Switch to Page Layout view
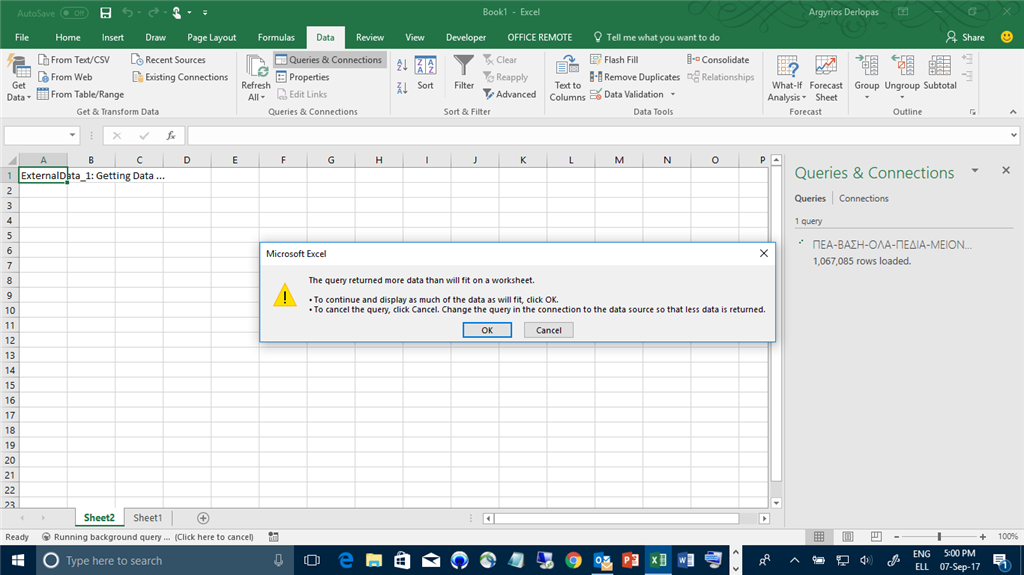The width and height of the screenshot is (1024, 575). coord(848,536)
